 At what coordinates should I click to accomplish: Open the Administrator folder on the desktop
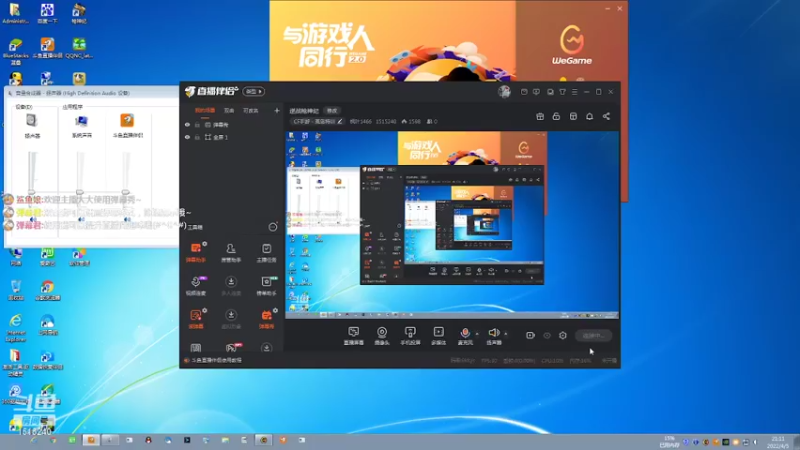[15, 13]
